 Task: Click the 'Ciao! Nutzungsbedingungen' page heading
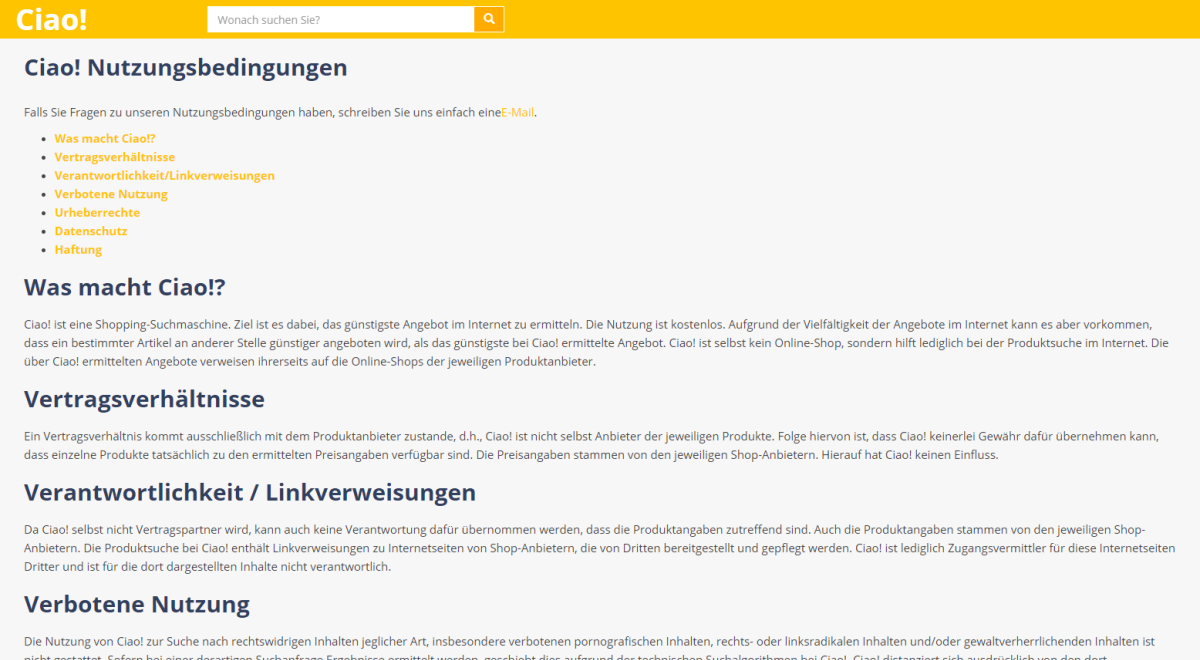click(x=186, y=67)
